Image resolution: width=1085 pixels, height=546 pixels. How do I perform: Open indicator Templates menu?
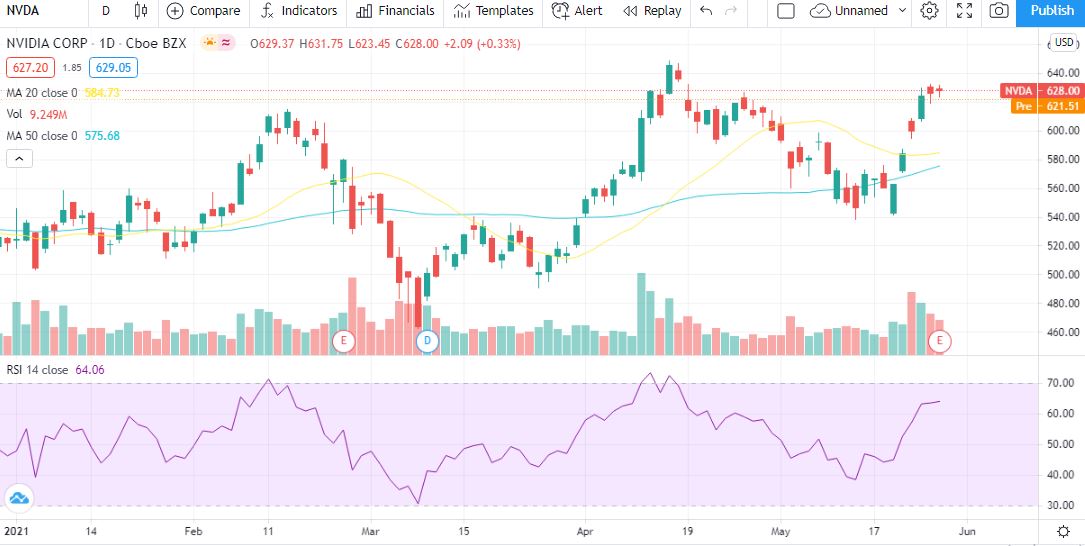pos(493,10)
